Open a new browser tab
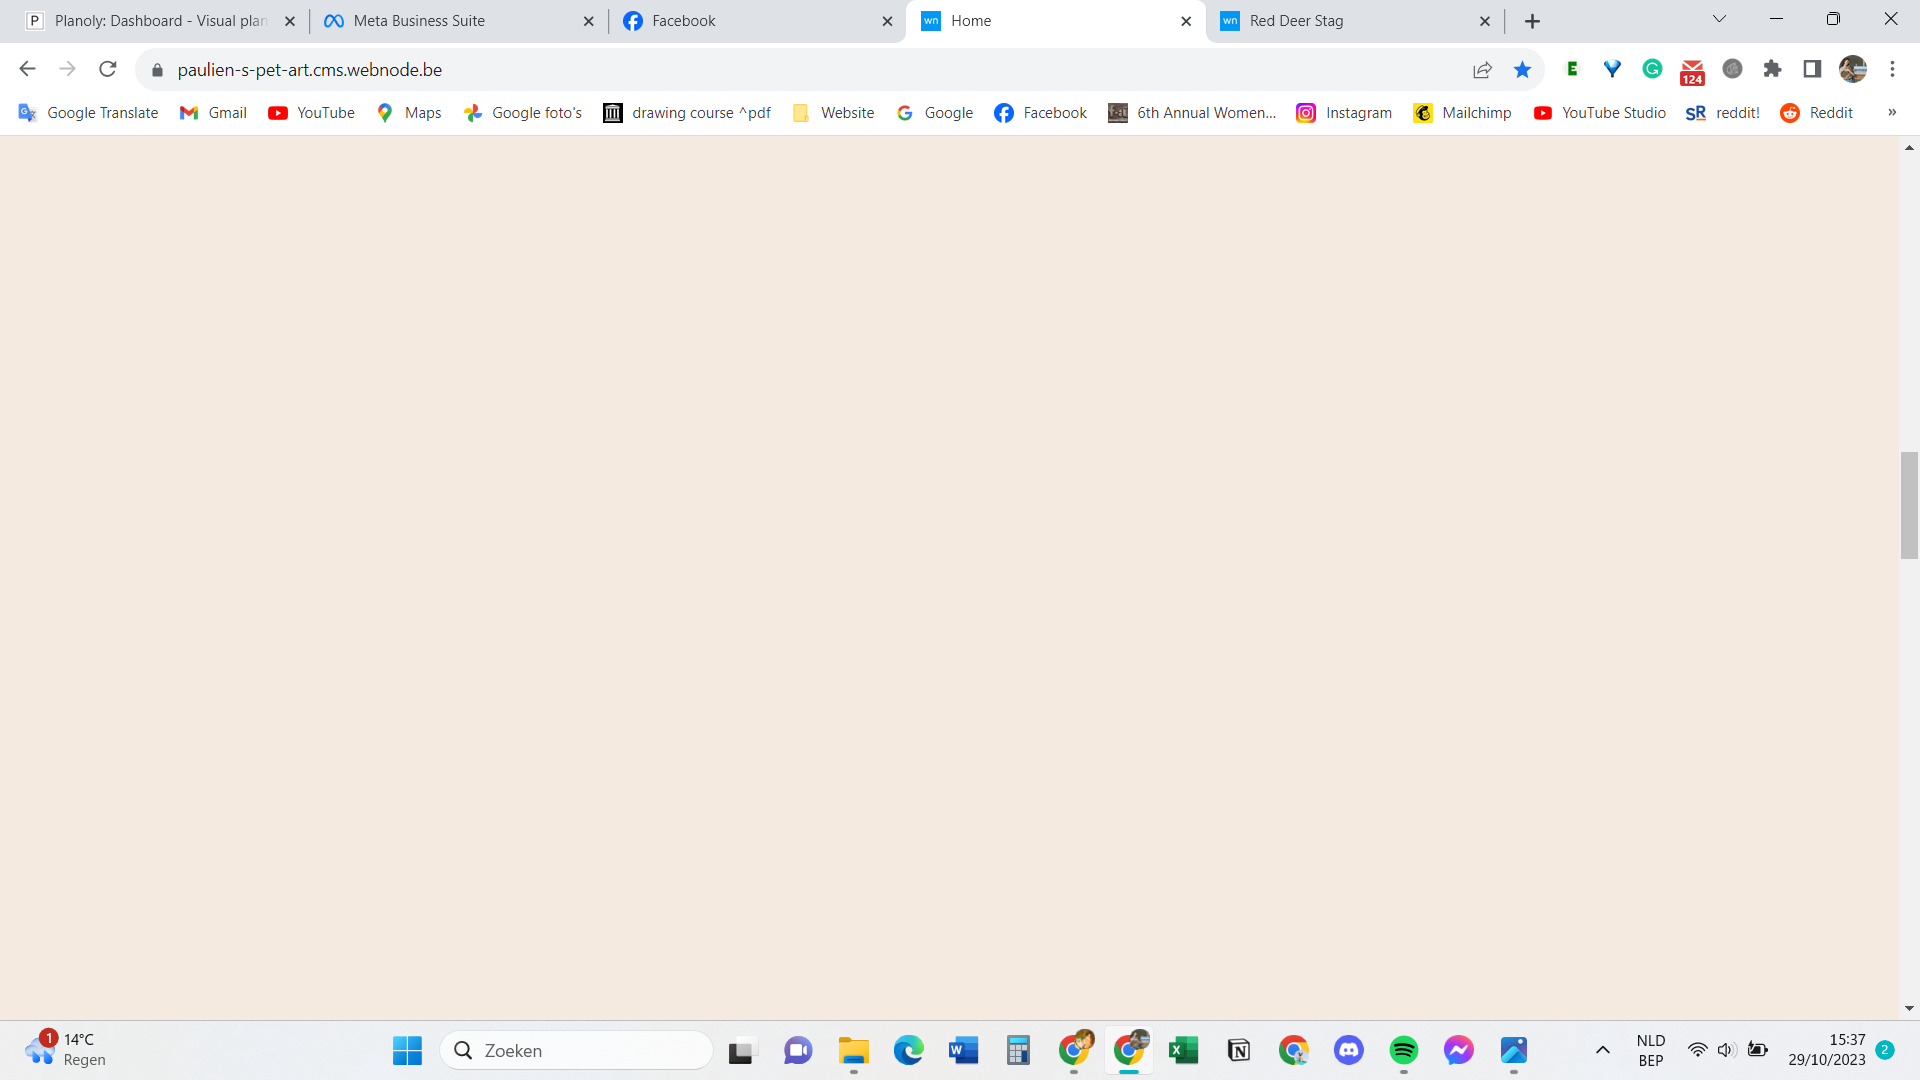 tap(1532, 21)
